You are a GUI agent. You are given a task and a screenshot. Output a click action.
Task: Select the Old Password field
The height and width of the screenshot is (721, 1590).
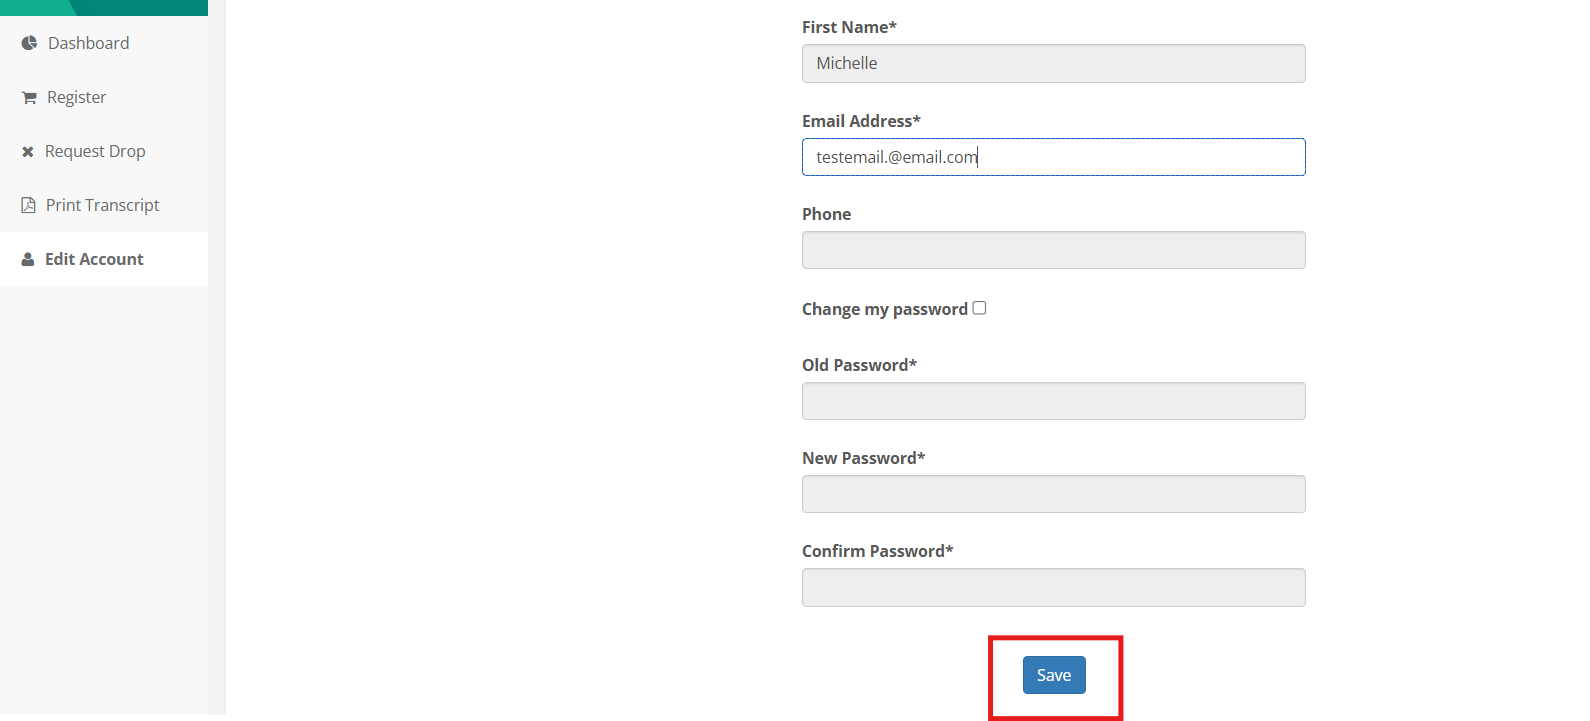click(x=1053, y=401)
